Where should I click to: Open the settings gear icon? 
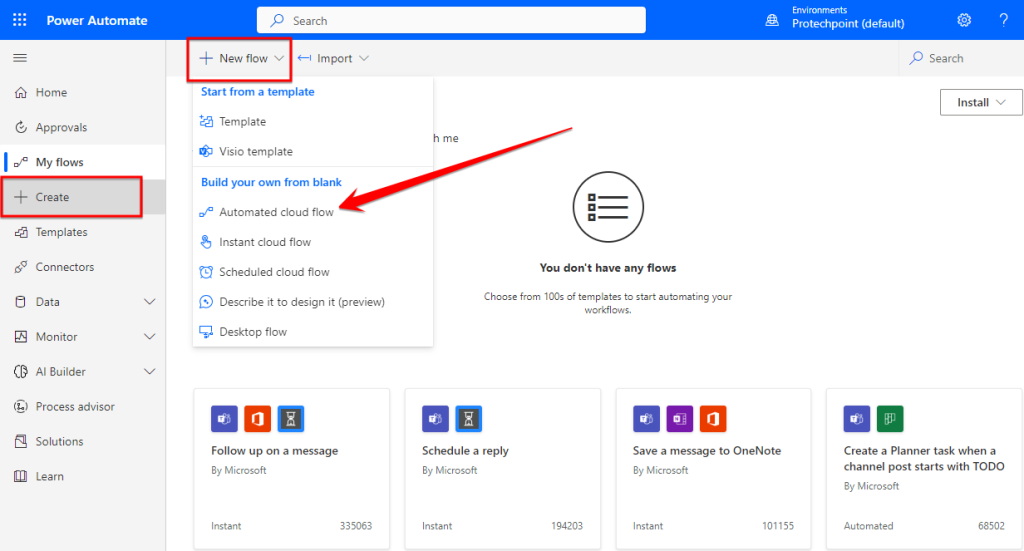click(964, 20)
